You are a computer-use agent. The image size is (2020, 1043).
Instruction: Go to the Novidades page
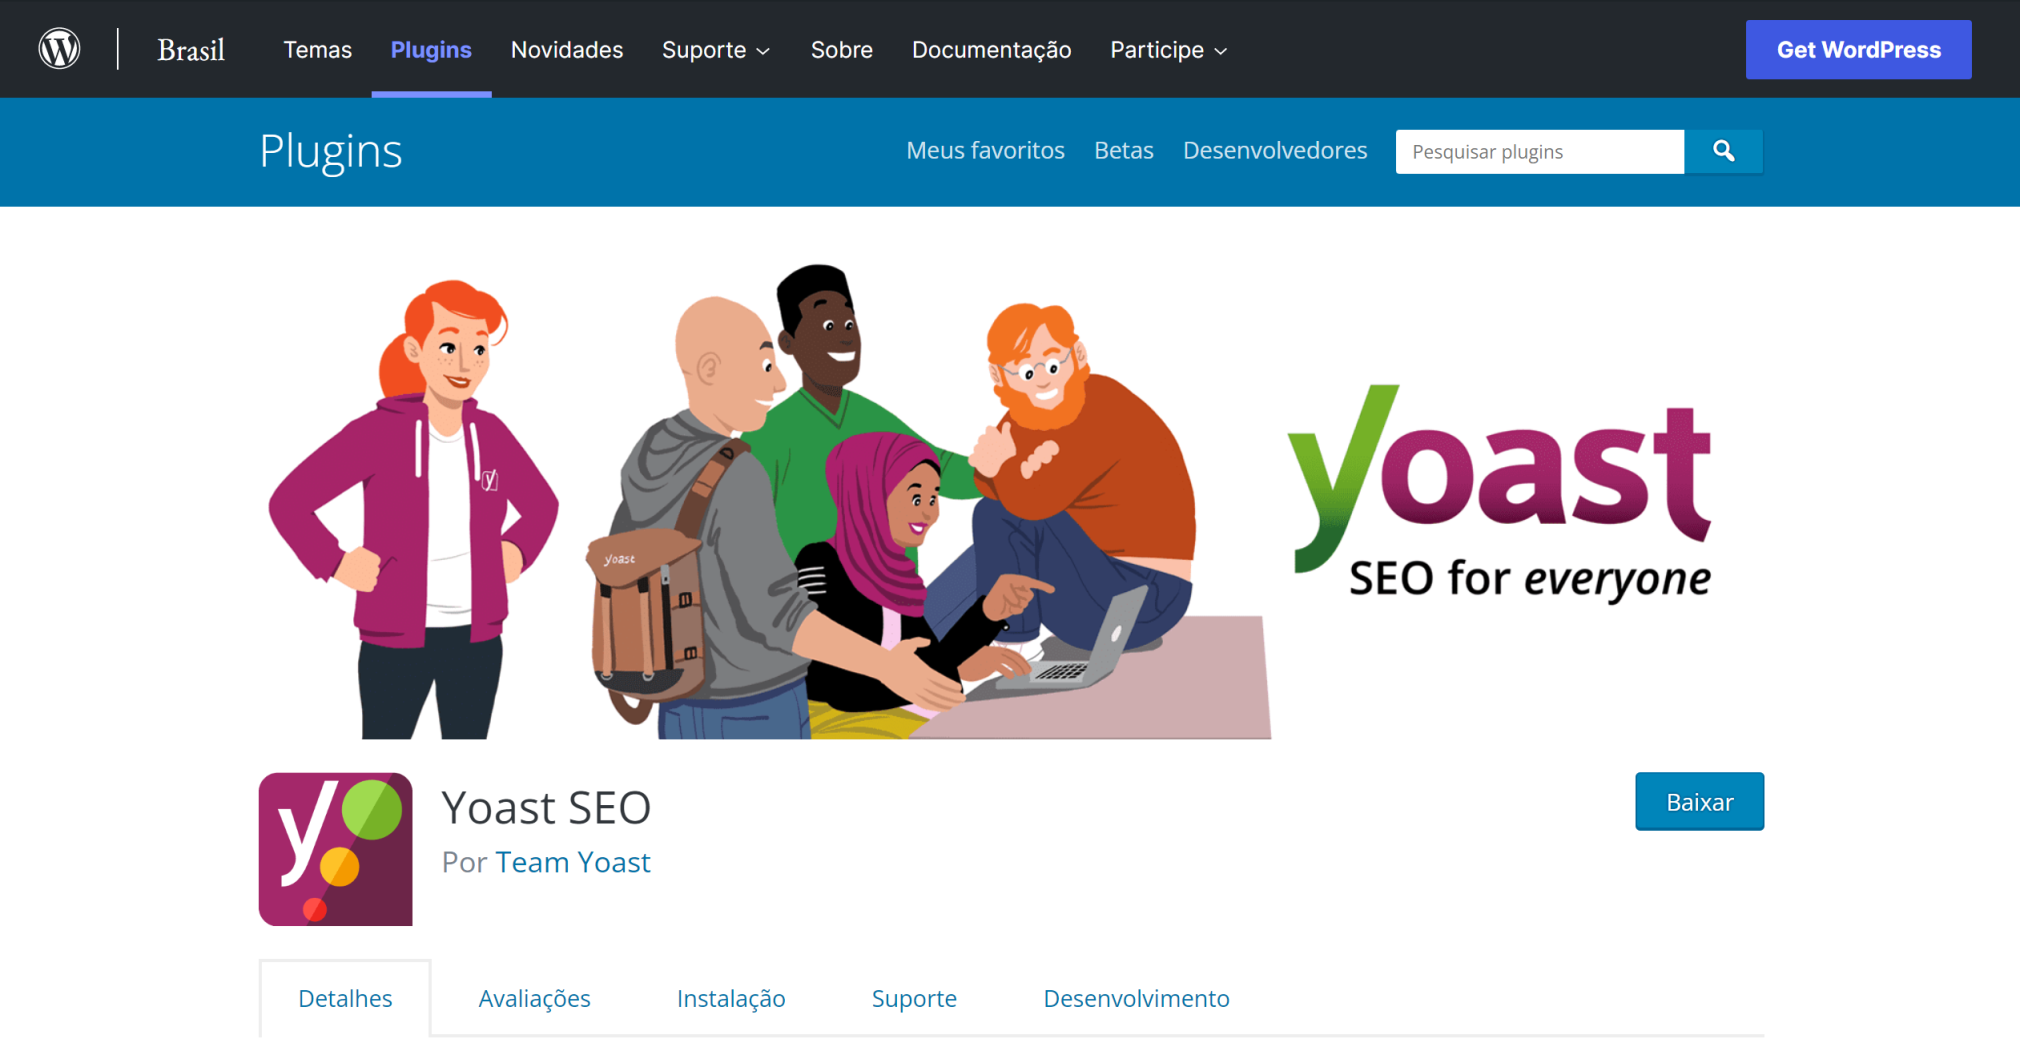(566, 49)
